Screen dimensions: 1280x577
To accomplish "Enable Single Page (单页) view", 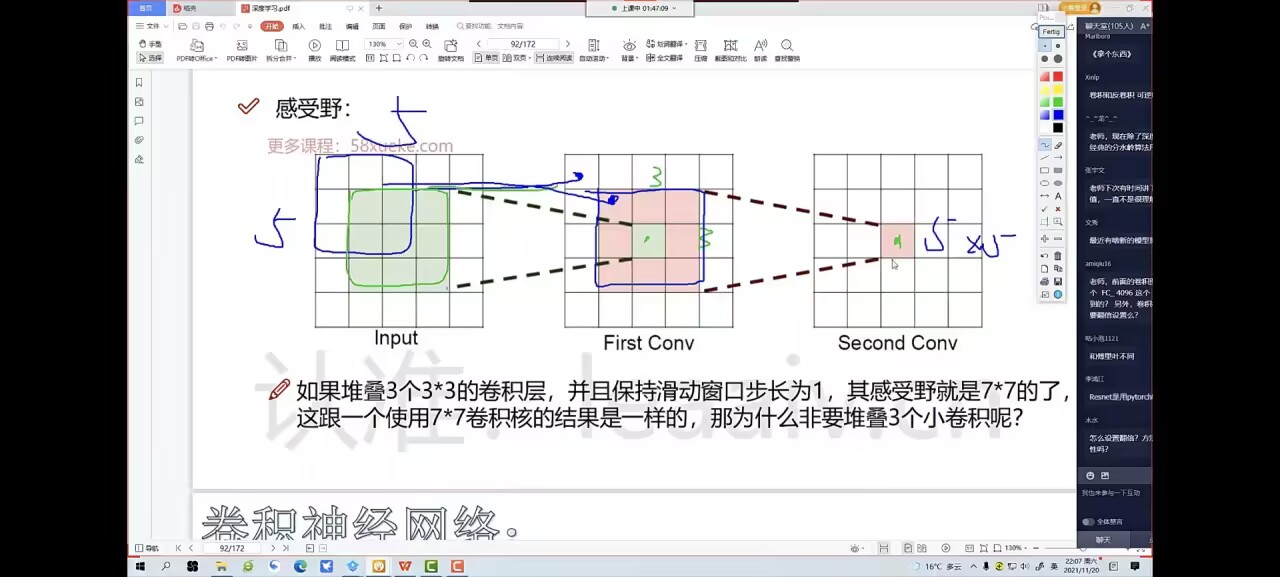I will [486, 58].
